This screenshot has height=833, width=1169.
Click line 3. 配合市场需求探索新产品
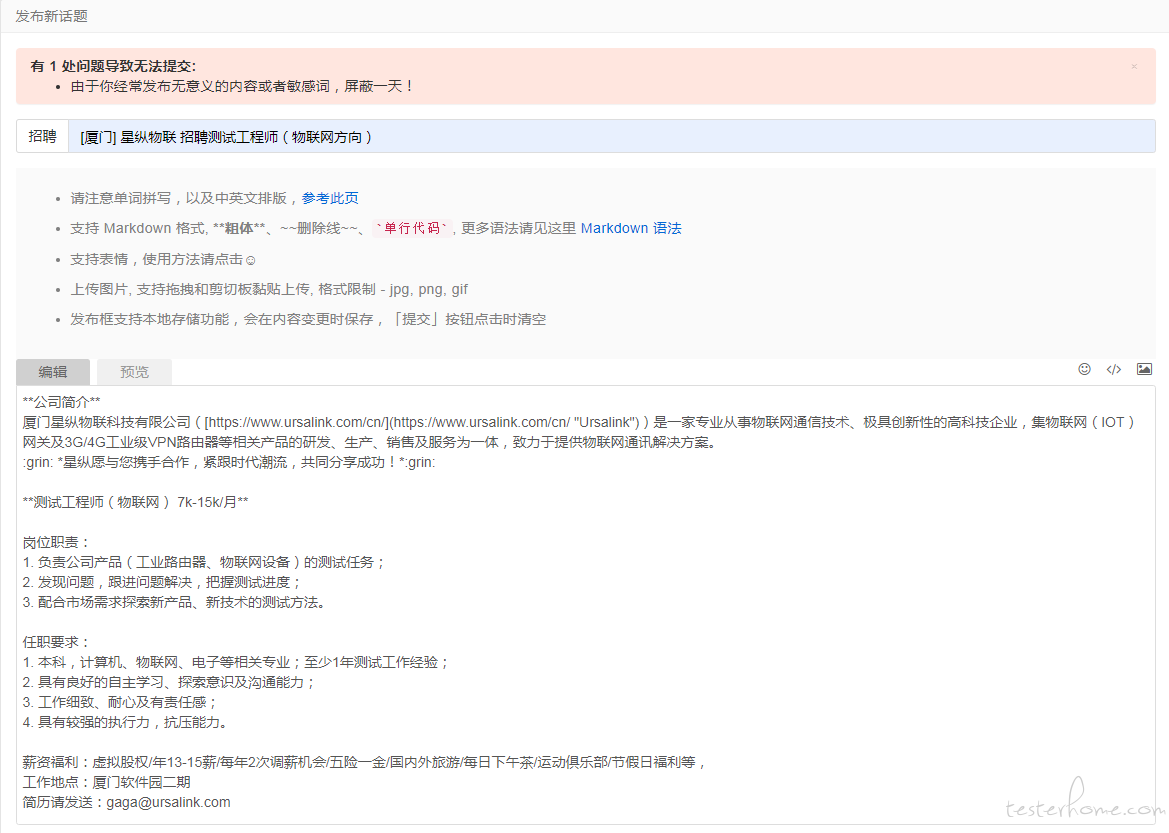tap(174, 602)
